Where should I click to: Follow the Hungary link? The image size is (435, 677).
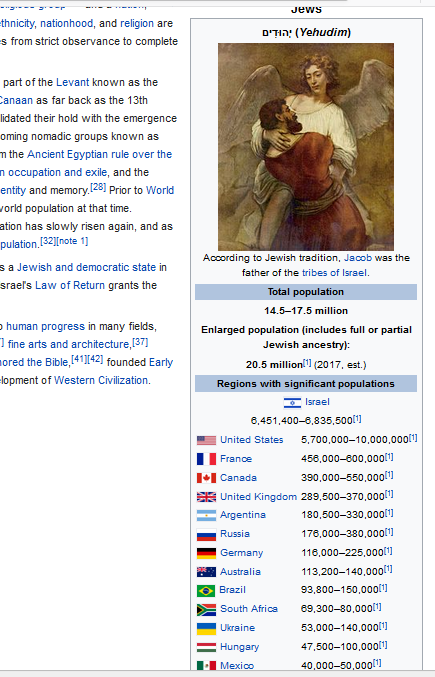240,647
